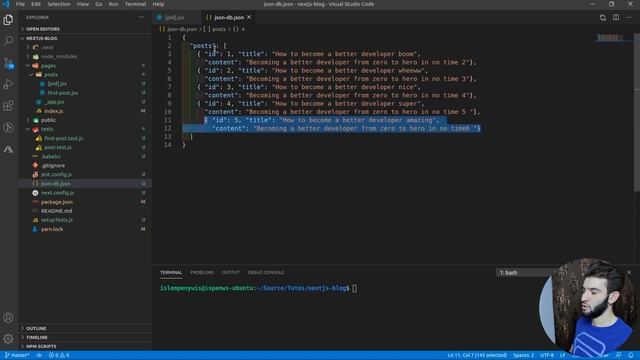
Task: Click the terminal command prompt input
Action: 354,288
